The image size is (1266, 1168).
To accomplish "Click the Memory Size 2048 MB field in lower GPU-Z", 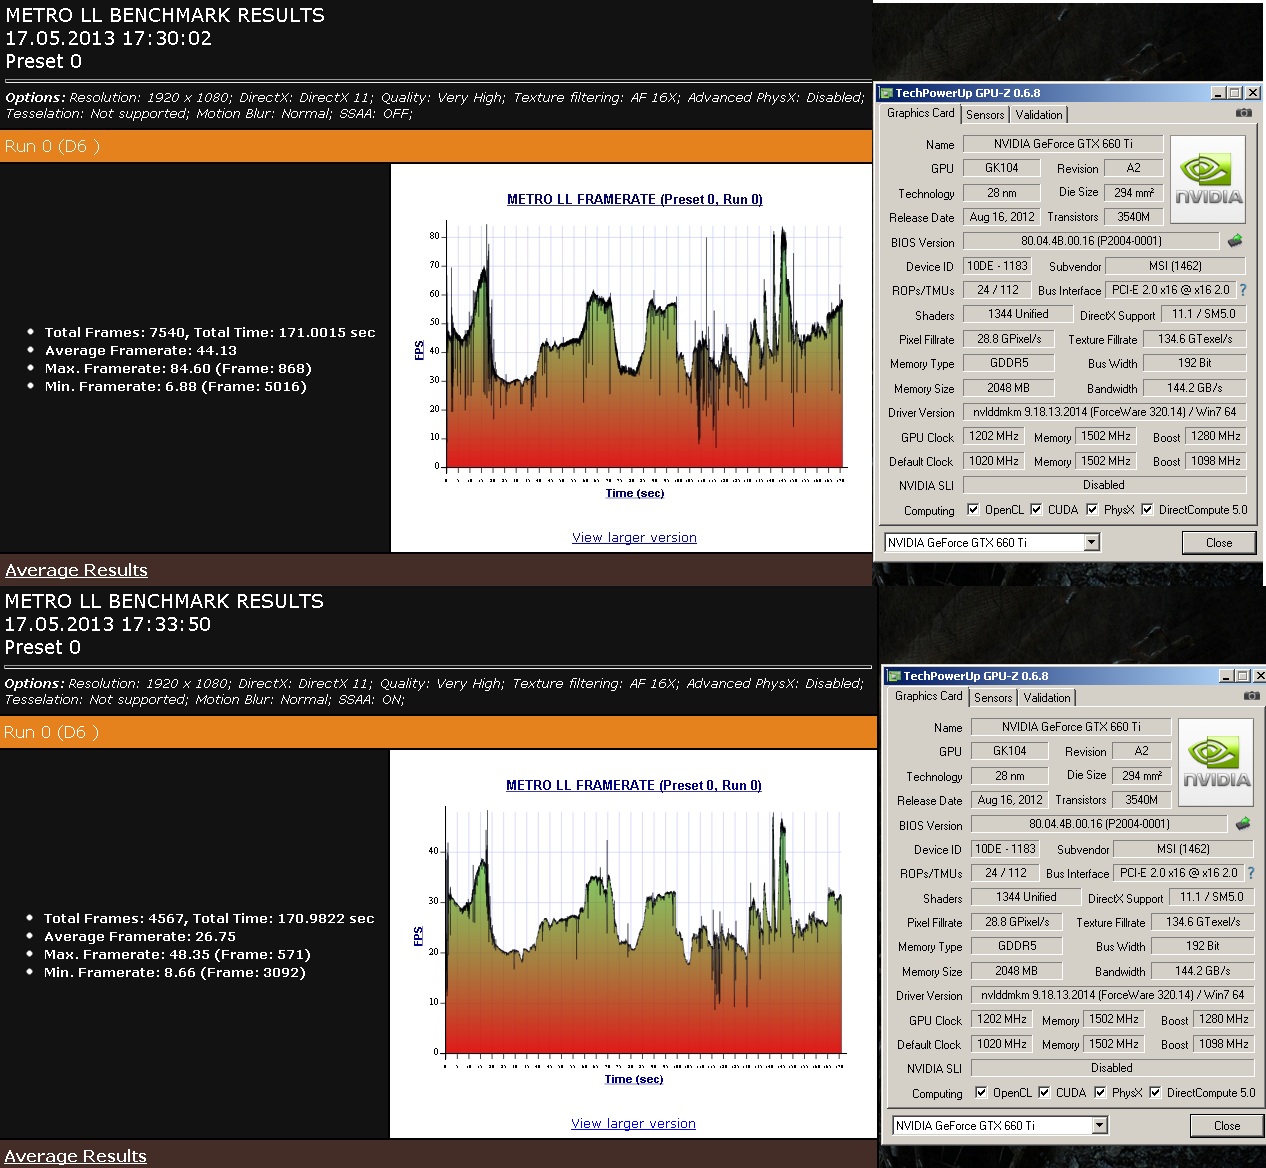I will (1016, 970).
